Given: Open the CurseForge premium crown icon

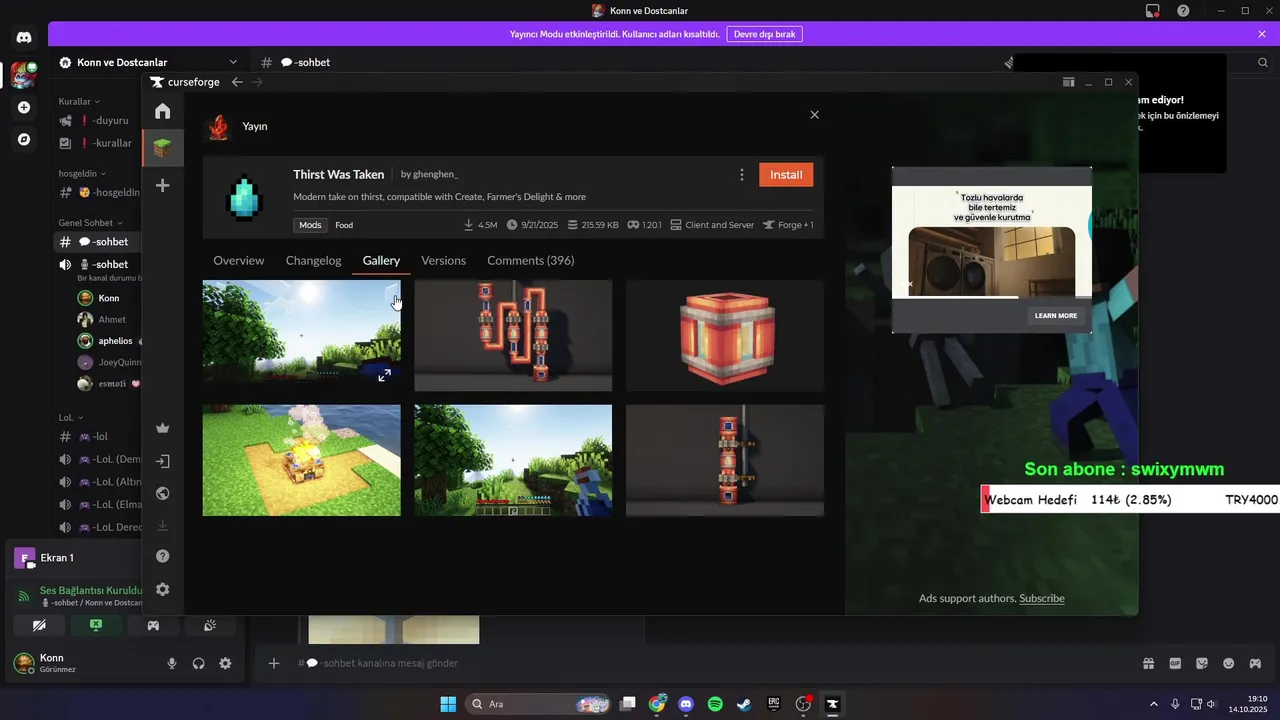Looking at the screenshot, I should [x=163, y=428].
